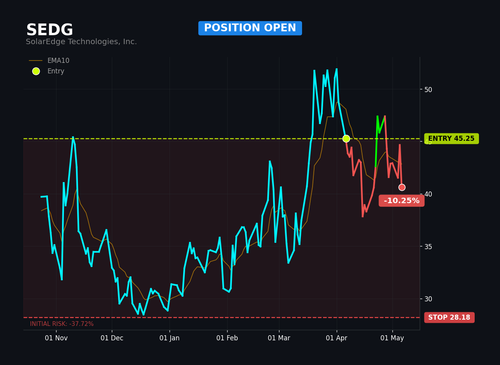Click the EMA10 legend entry
Image resolution: width=500 pixels, height=365 pixels.
tap(49, 61)
